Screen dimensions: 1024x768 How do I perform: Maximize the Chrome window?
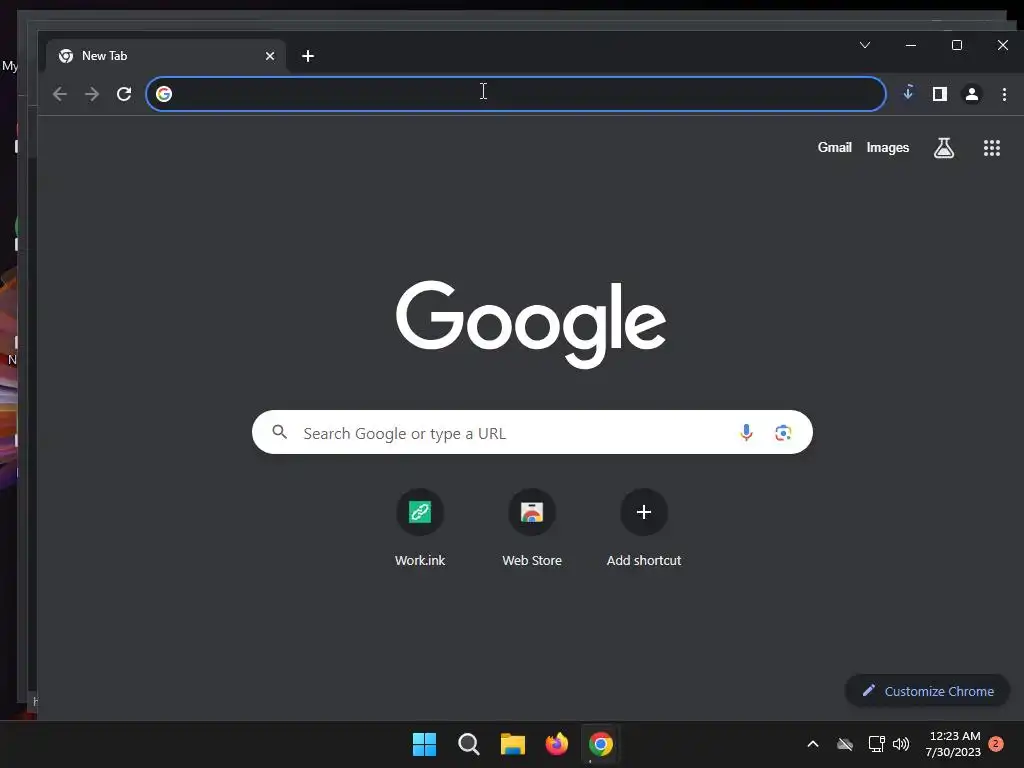957,45
